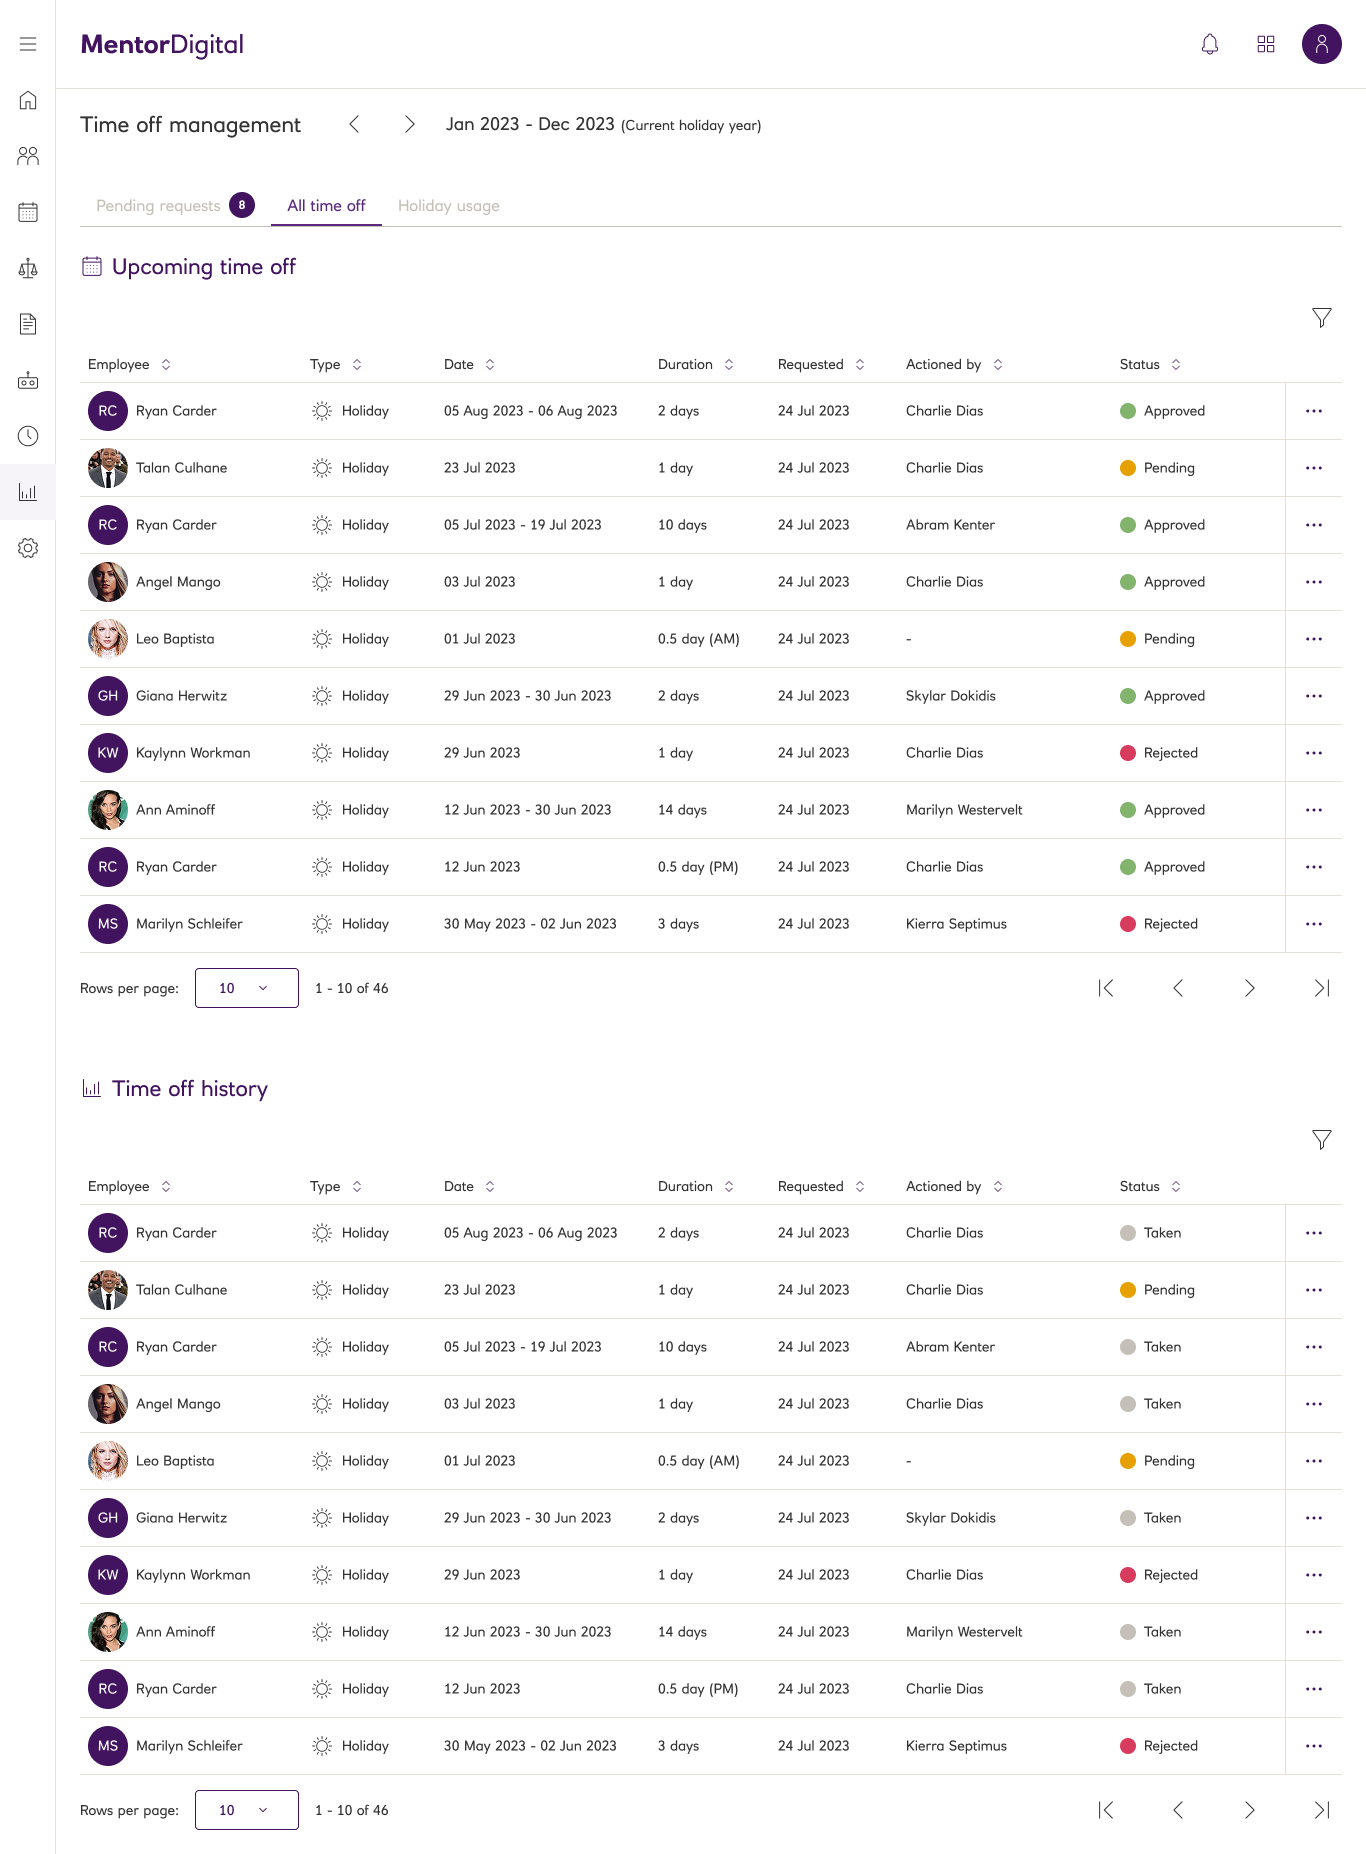
Task: Sort history table by Duration column
Action: 696,1186
